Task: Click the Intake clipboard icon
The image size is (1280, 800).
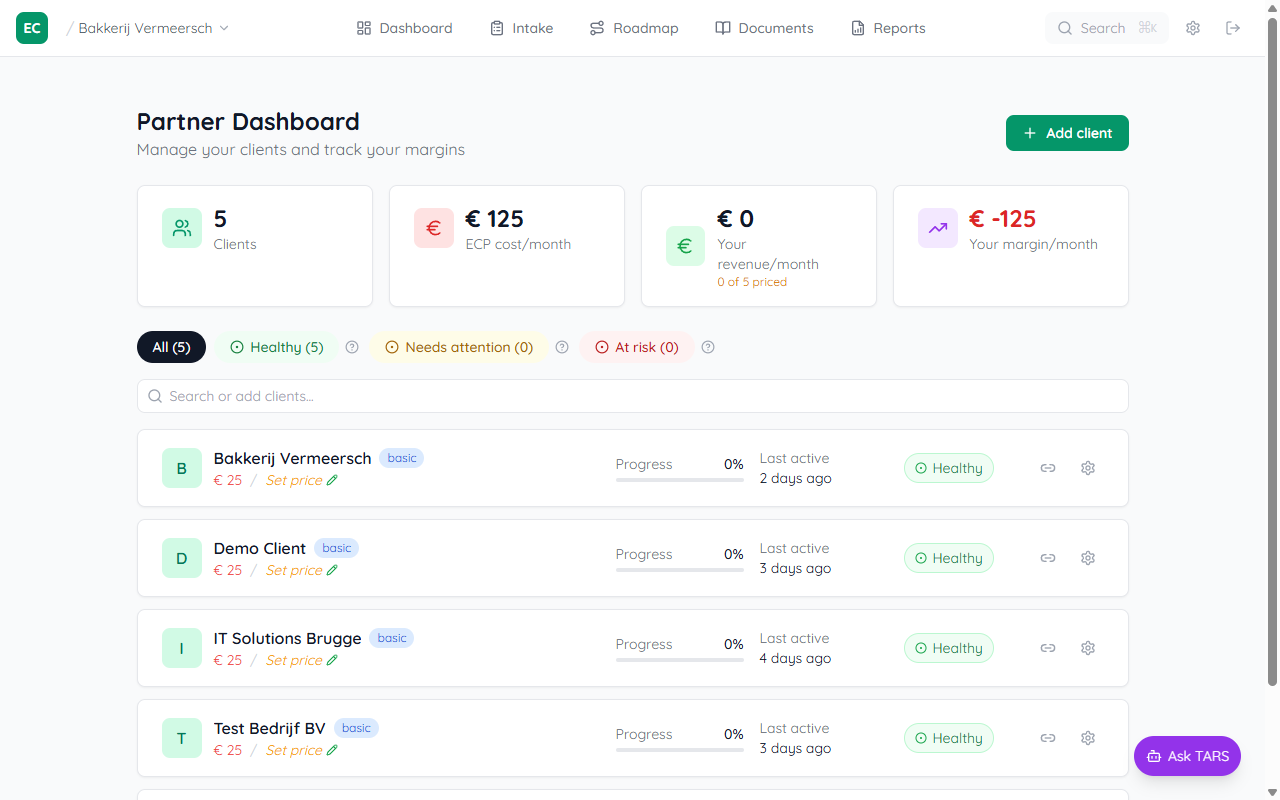Action: [495, 27]
